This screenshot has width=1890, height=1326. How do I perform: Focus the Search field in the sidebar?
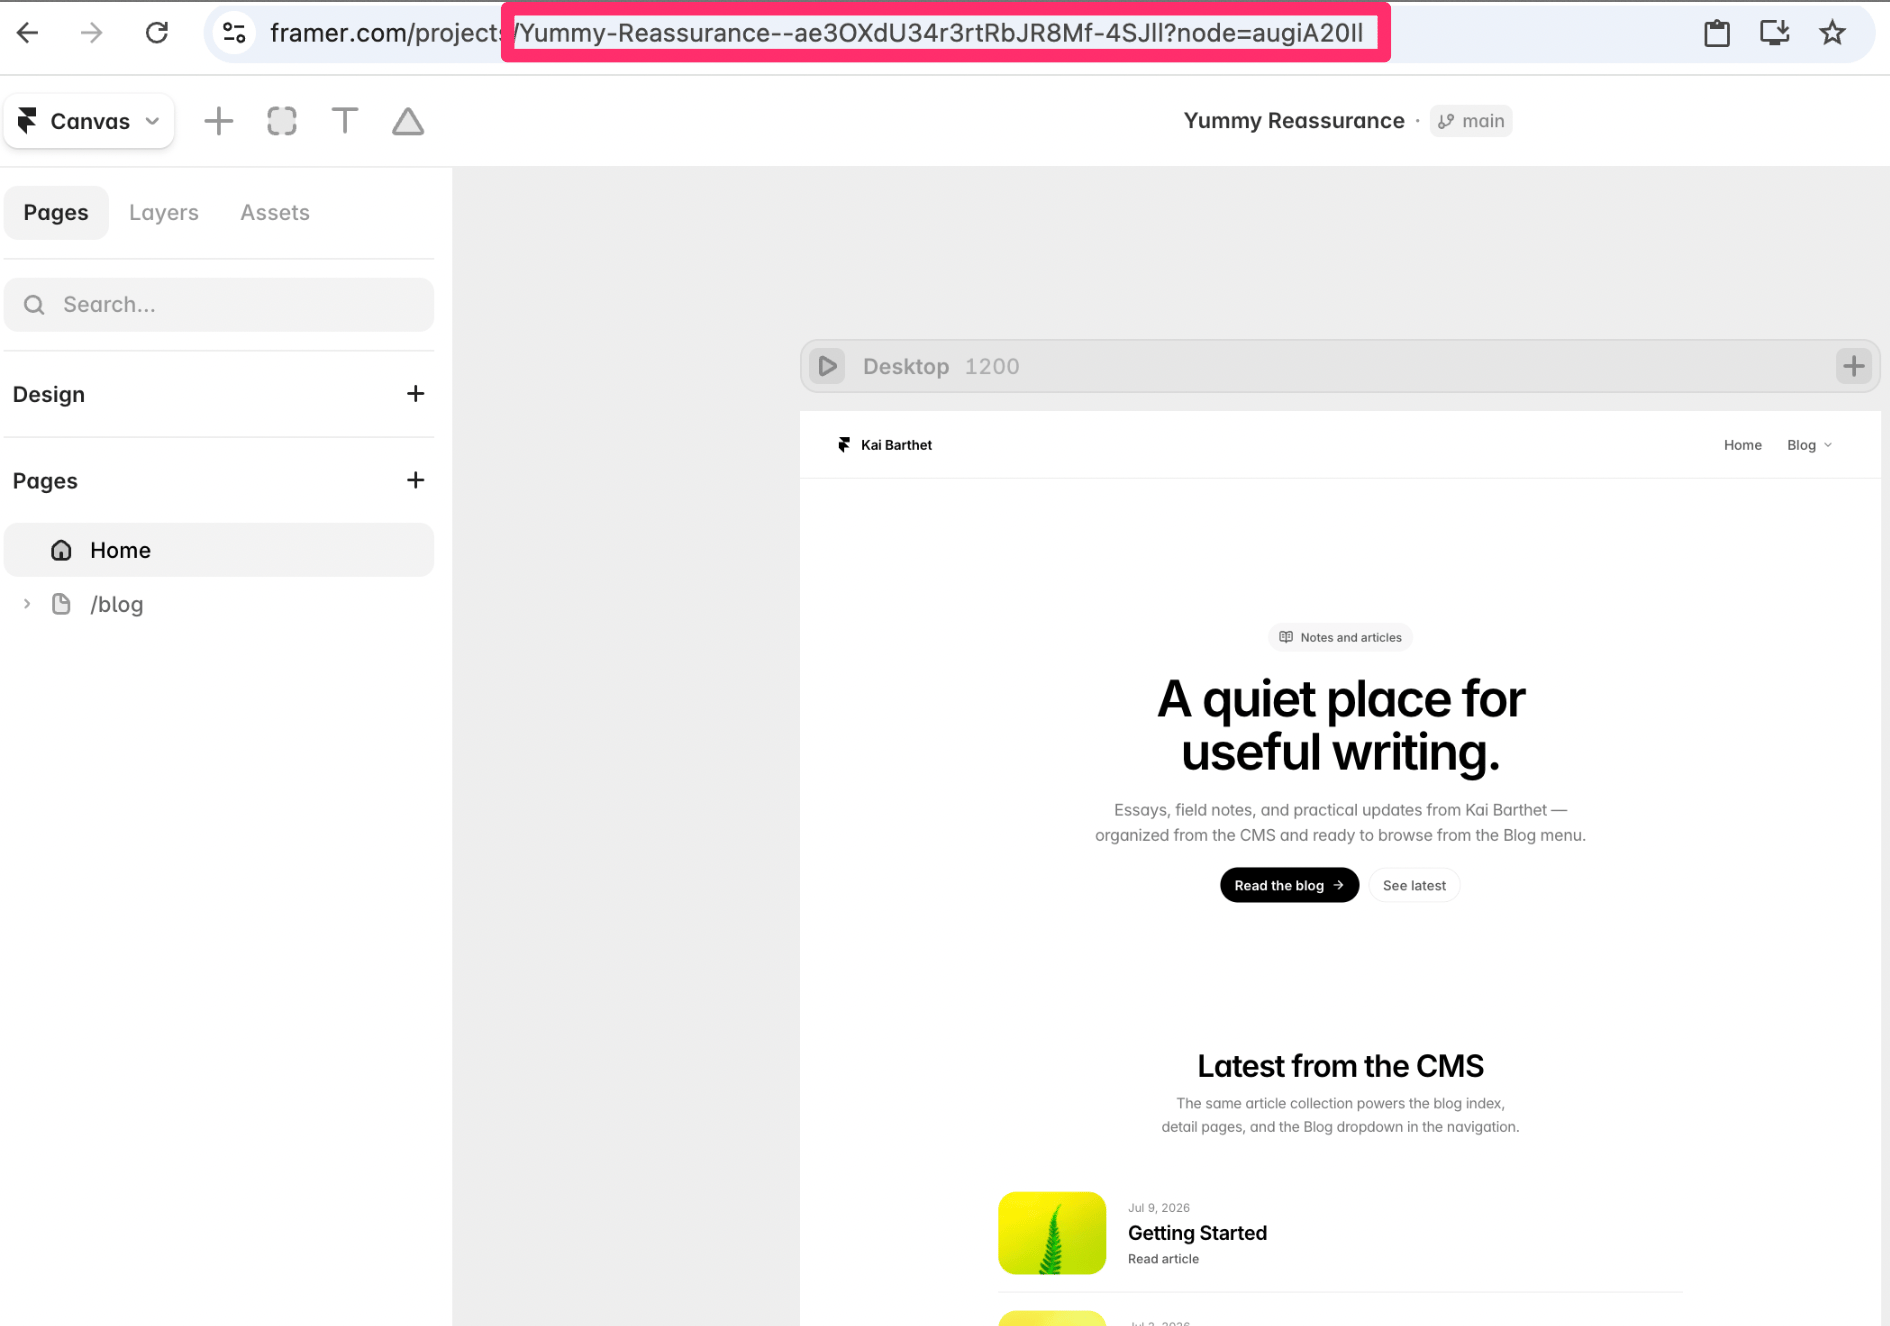click(x=219, y=304)
